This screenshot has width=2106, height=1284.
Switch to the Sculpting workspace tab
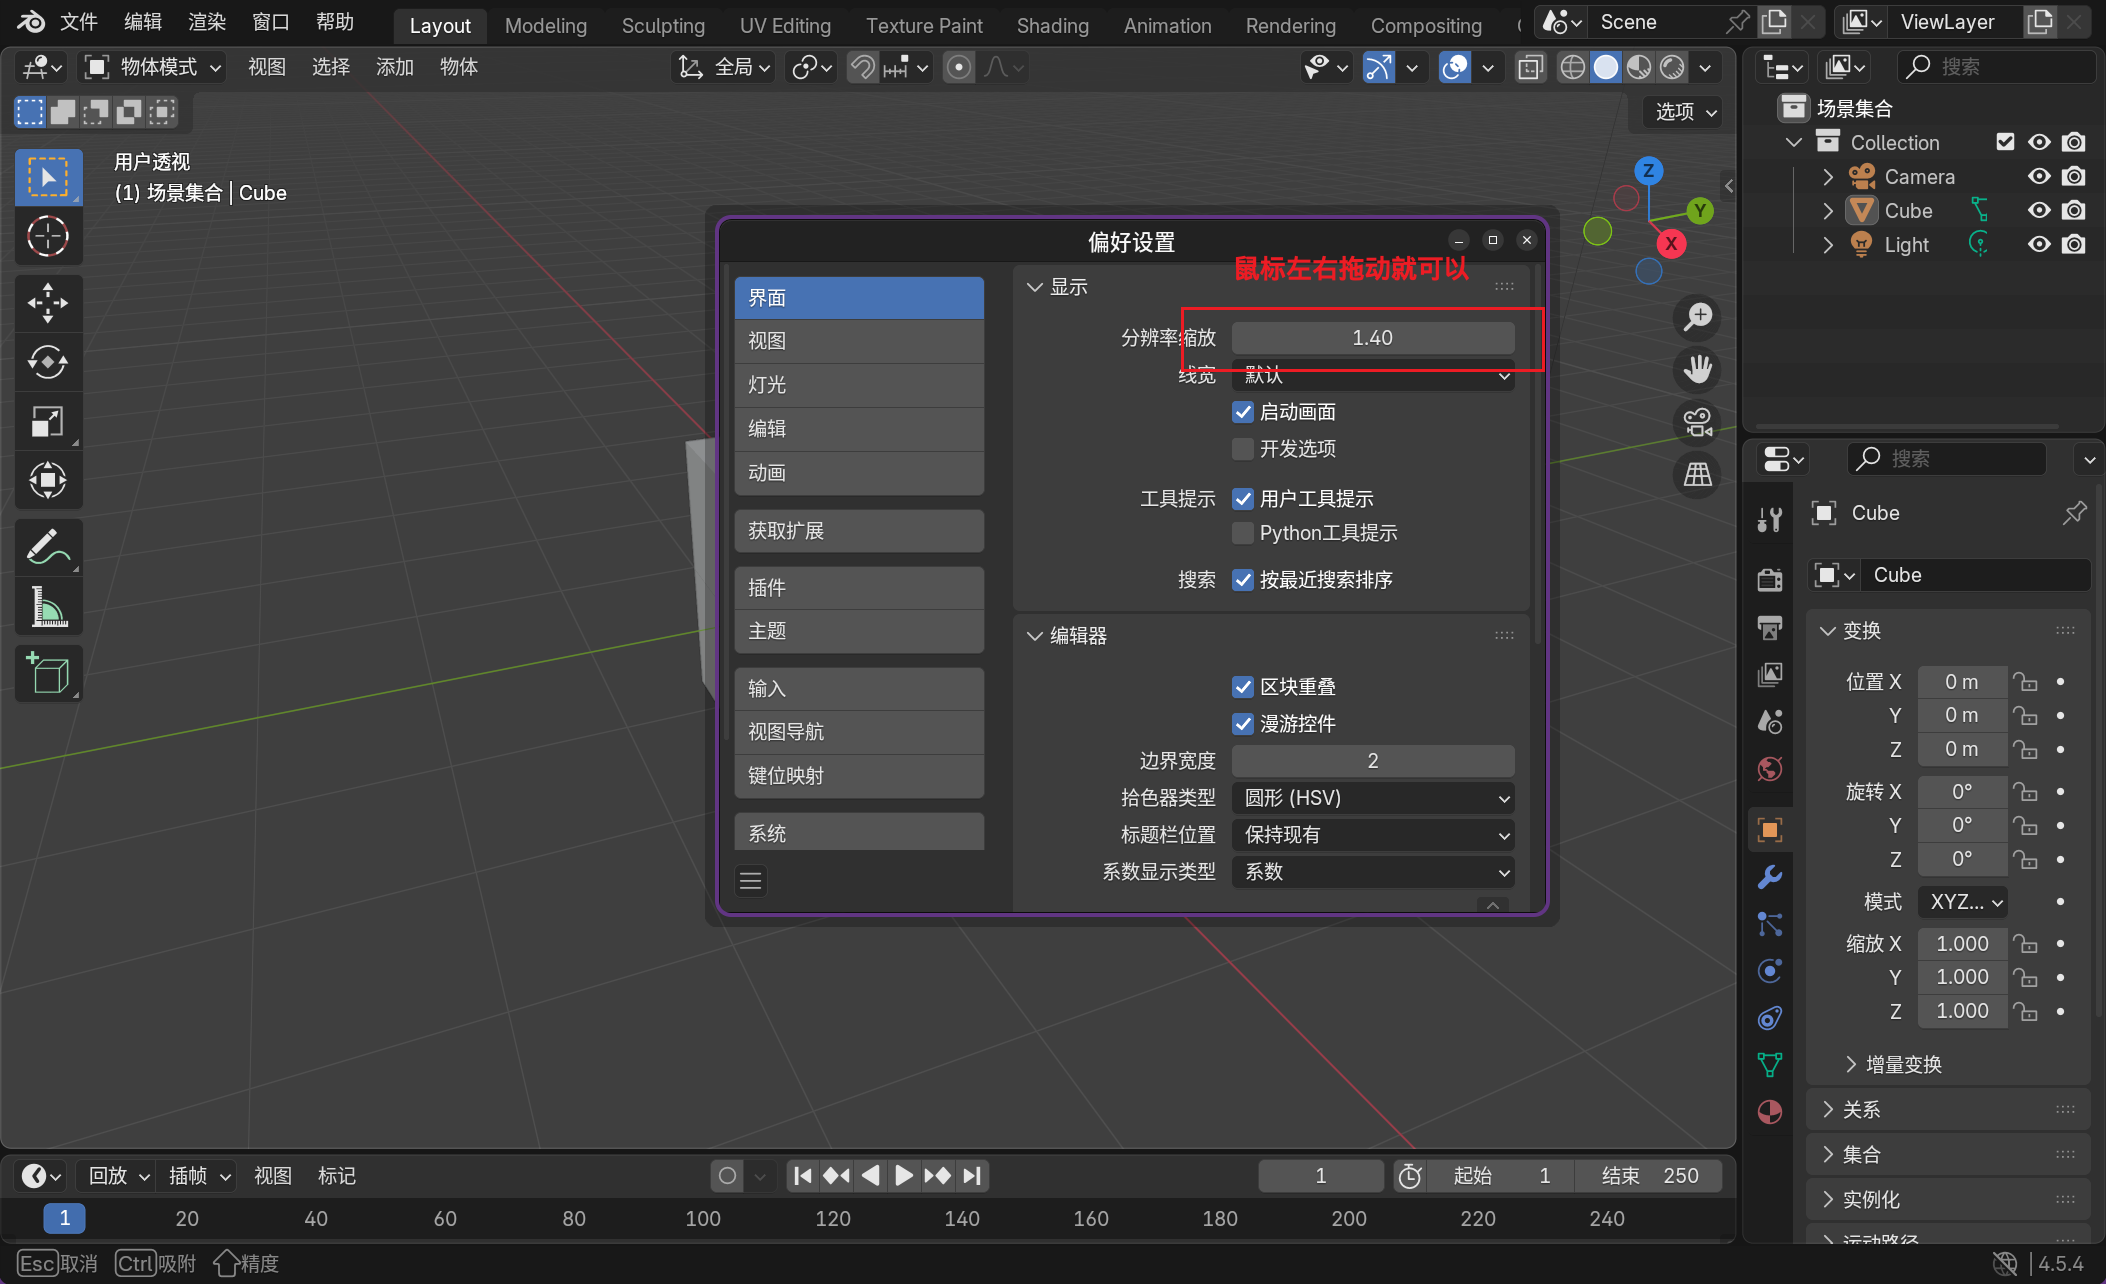(x=663, y=26)
